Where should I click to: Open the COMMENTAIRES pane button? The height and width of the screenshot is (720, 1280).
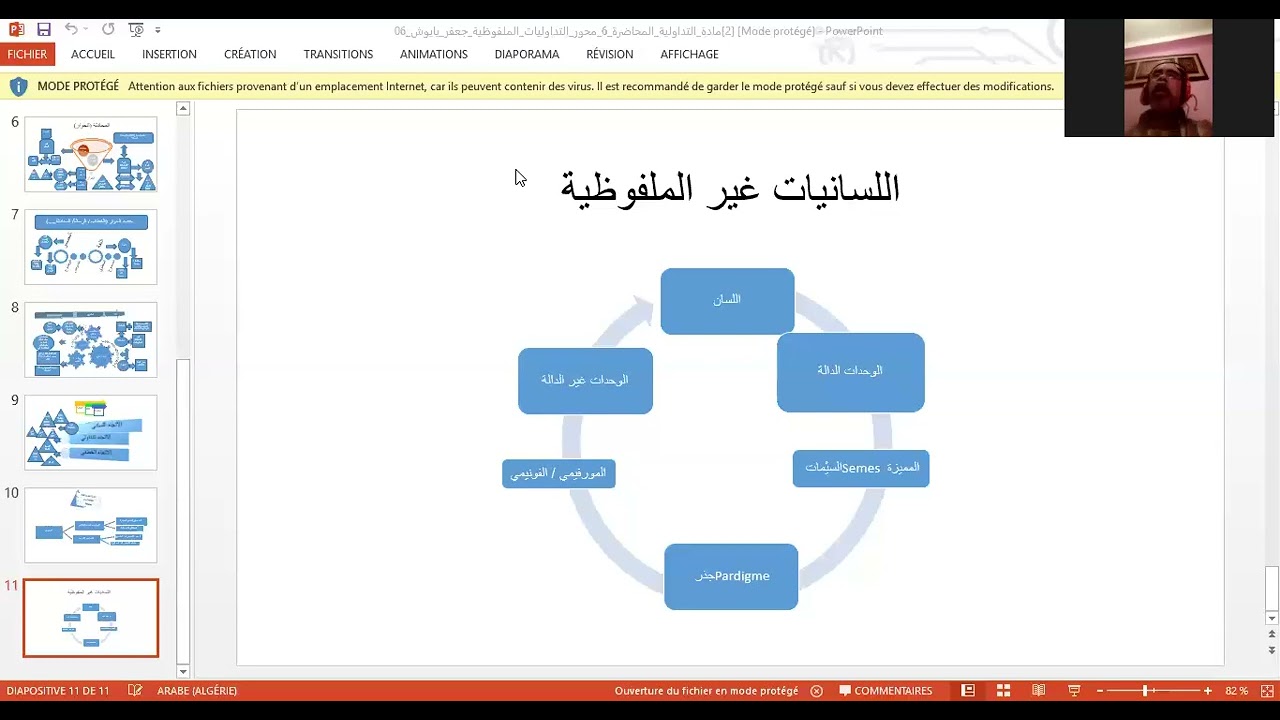(886, 690)
